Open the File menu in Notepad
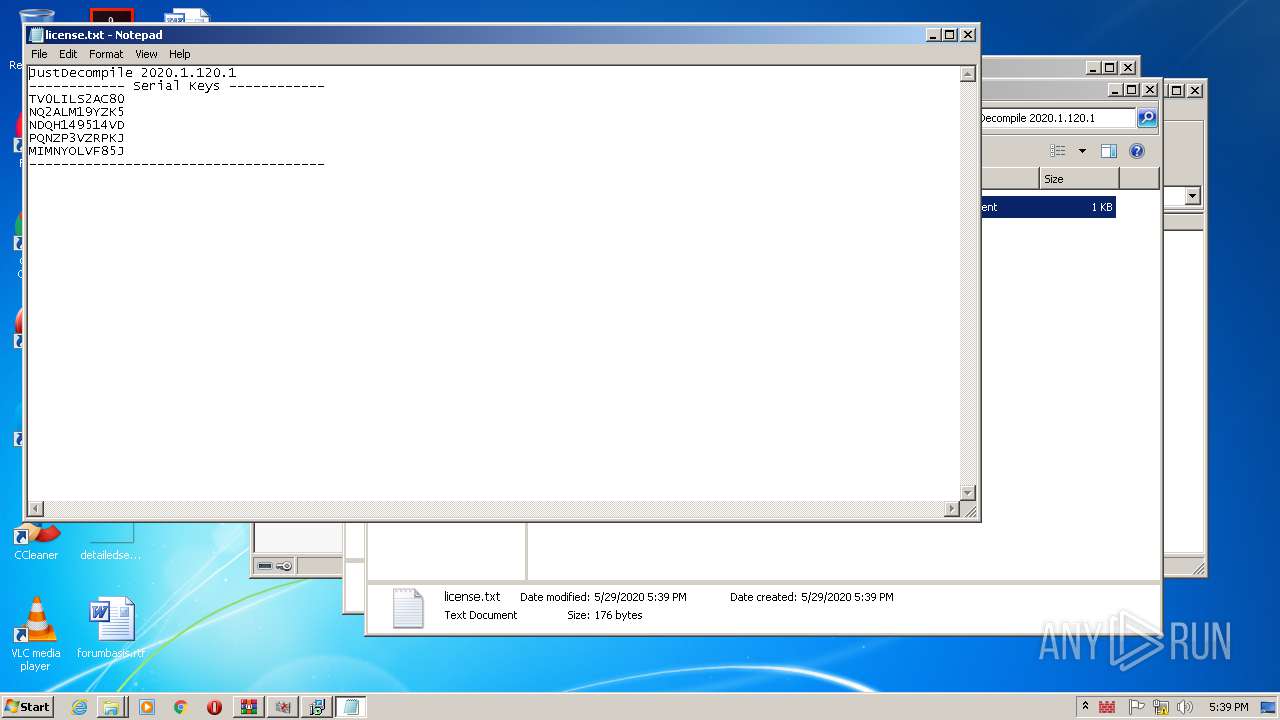This screenshot has height=720, width=1280. [x=39, y=54]
